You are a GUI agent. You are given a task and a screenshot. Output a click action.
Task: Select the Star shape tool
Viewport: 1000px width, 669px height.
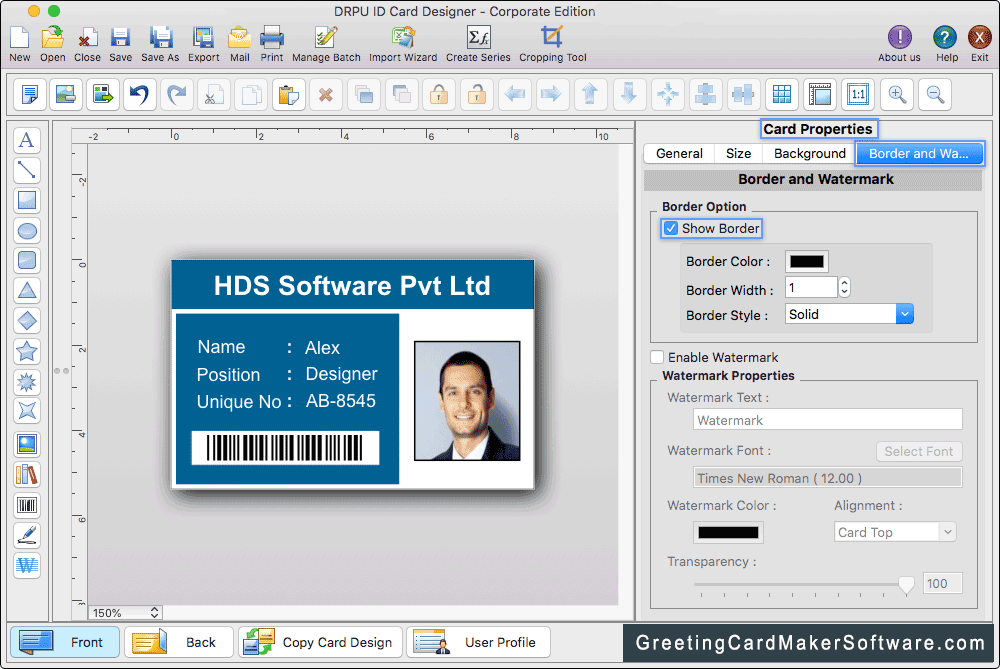[27, 351]
